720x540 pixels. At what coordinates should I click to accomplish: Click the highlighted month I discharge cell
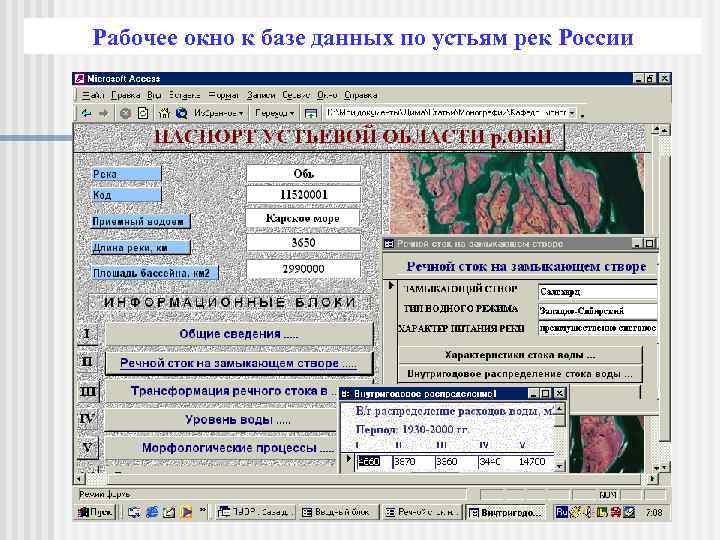(x=374, y=461)
